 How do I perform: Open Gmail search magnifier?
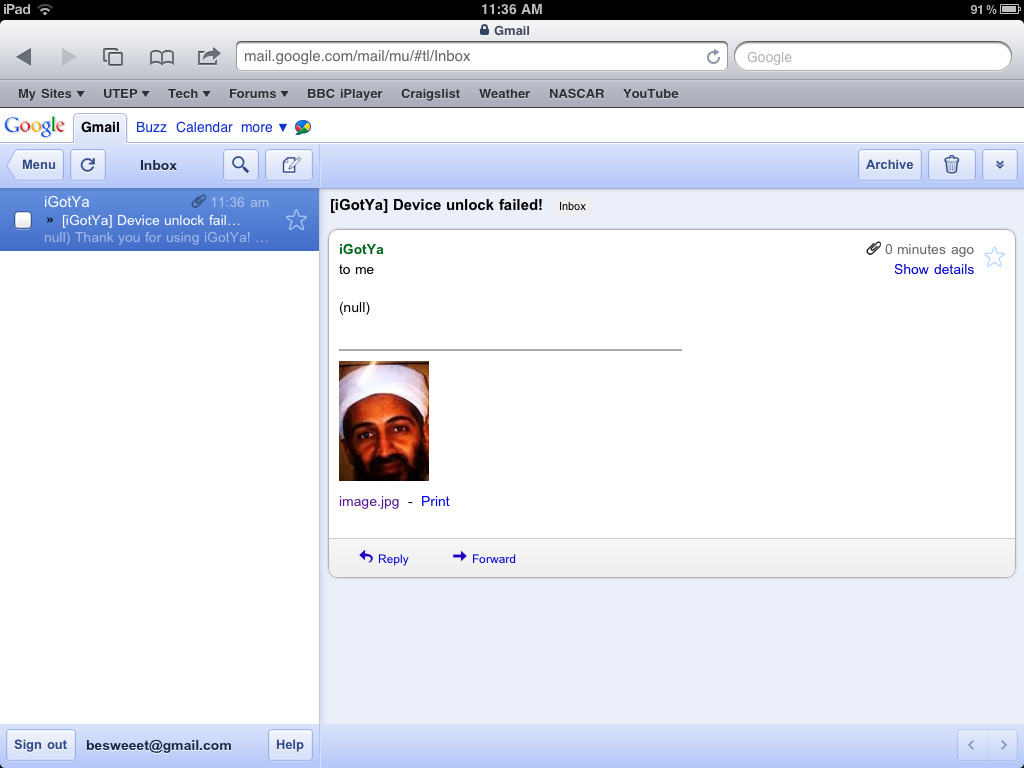(x=240, y=165)
